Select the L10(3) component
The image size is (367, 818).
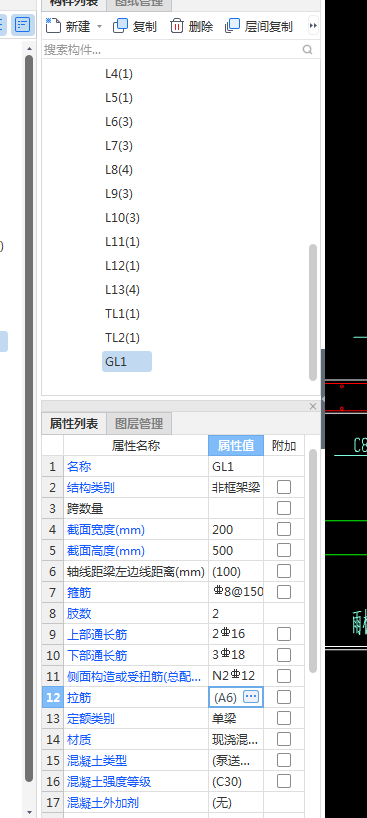point(122,218)
